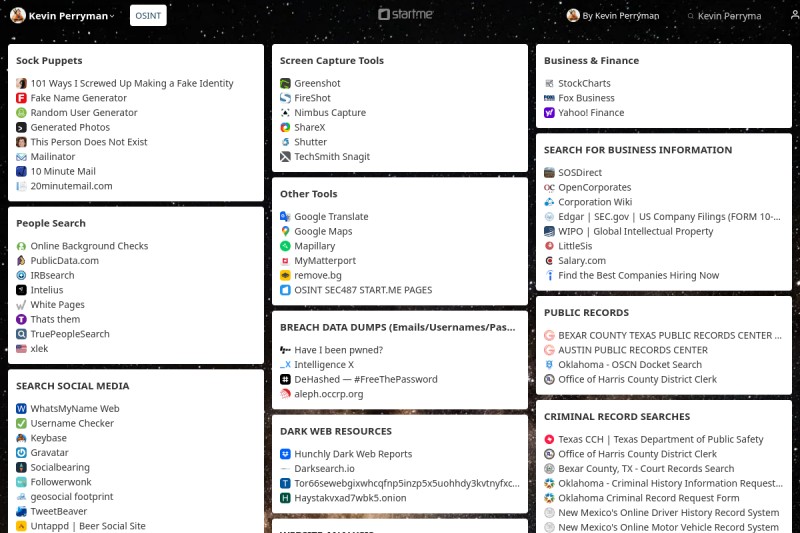
Task: Open the StockCharts link
Action: (584, 83)
